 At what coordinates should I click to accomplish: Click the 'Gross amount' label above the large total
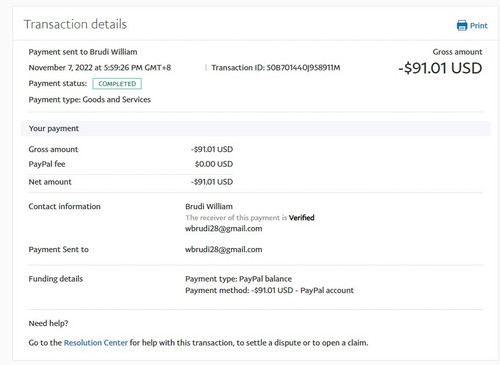pyautogui.click(x=457, y=52)
